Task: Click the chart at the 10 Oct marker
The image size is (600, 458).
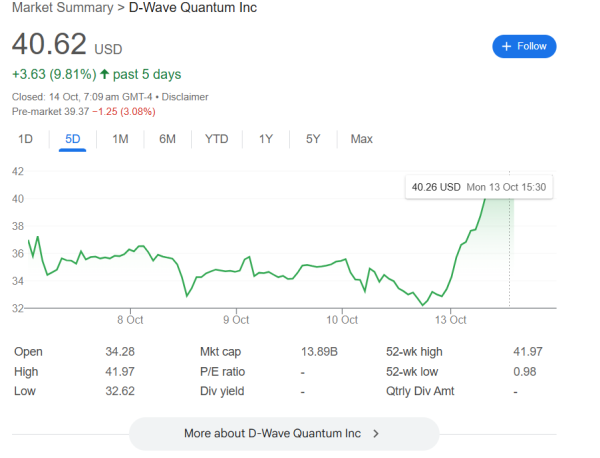Action: (x=343, y=320)
